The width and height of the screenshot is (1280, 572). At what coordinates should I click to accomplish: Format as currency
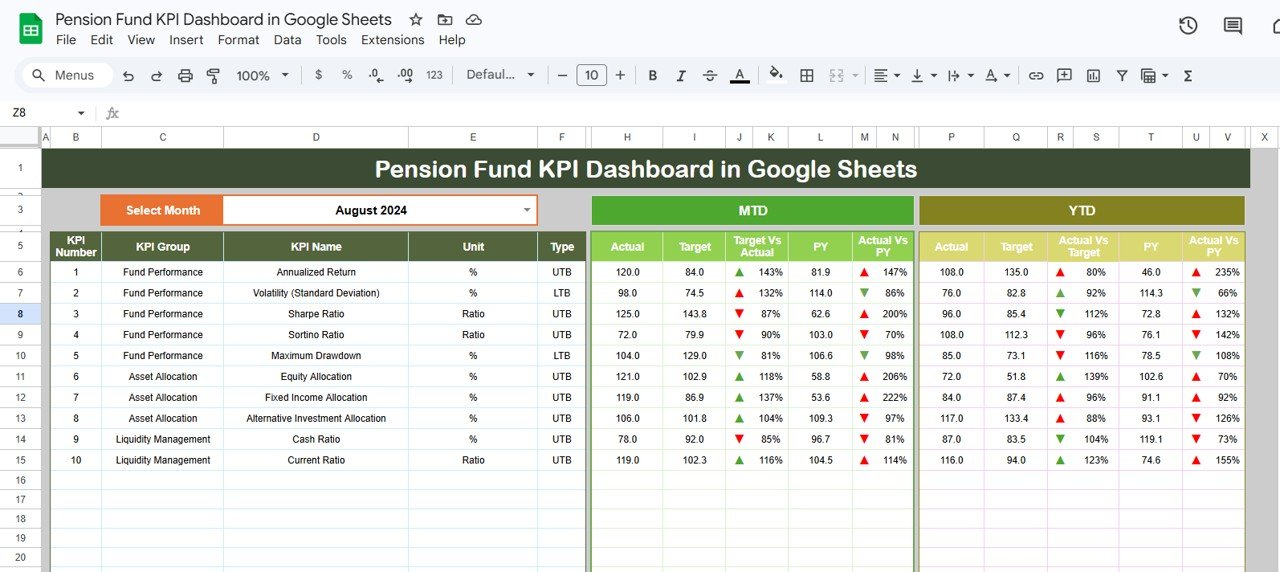tap(318, 75)
